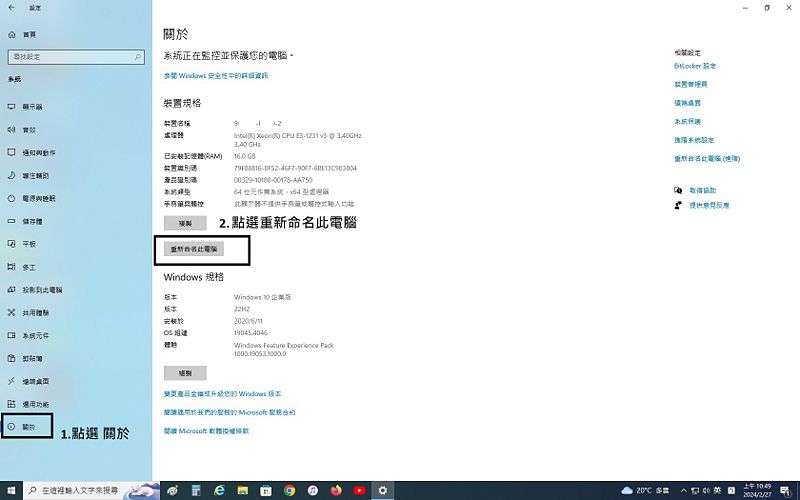Open Remote Desktop (遠端桌面) in left sidebar
Viewport: 800px width, 500px height.
(x=29, y=382)
